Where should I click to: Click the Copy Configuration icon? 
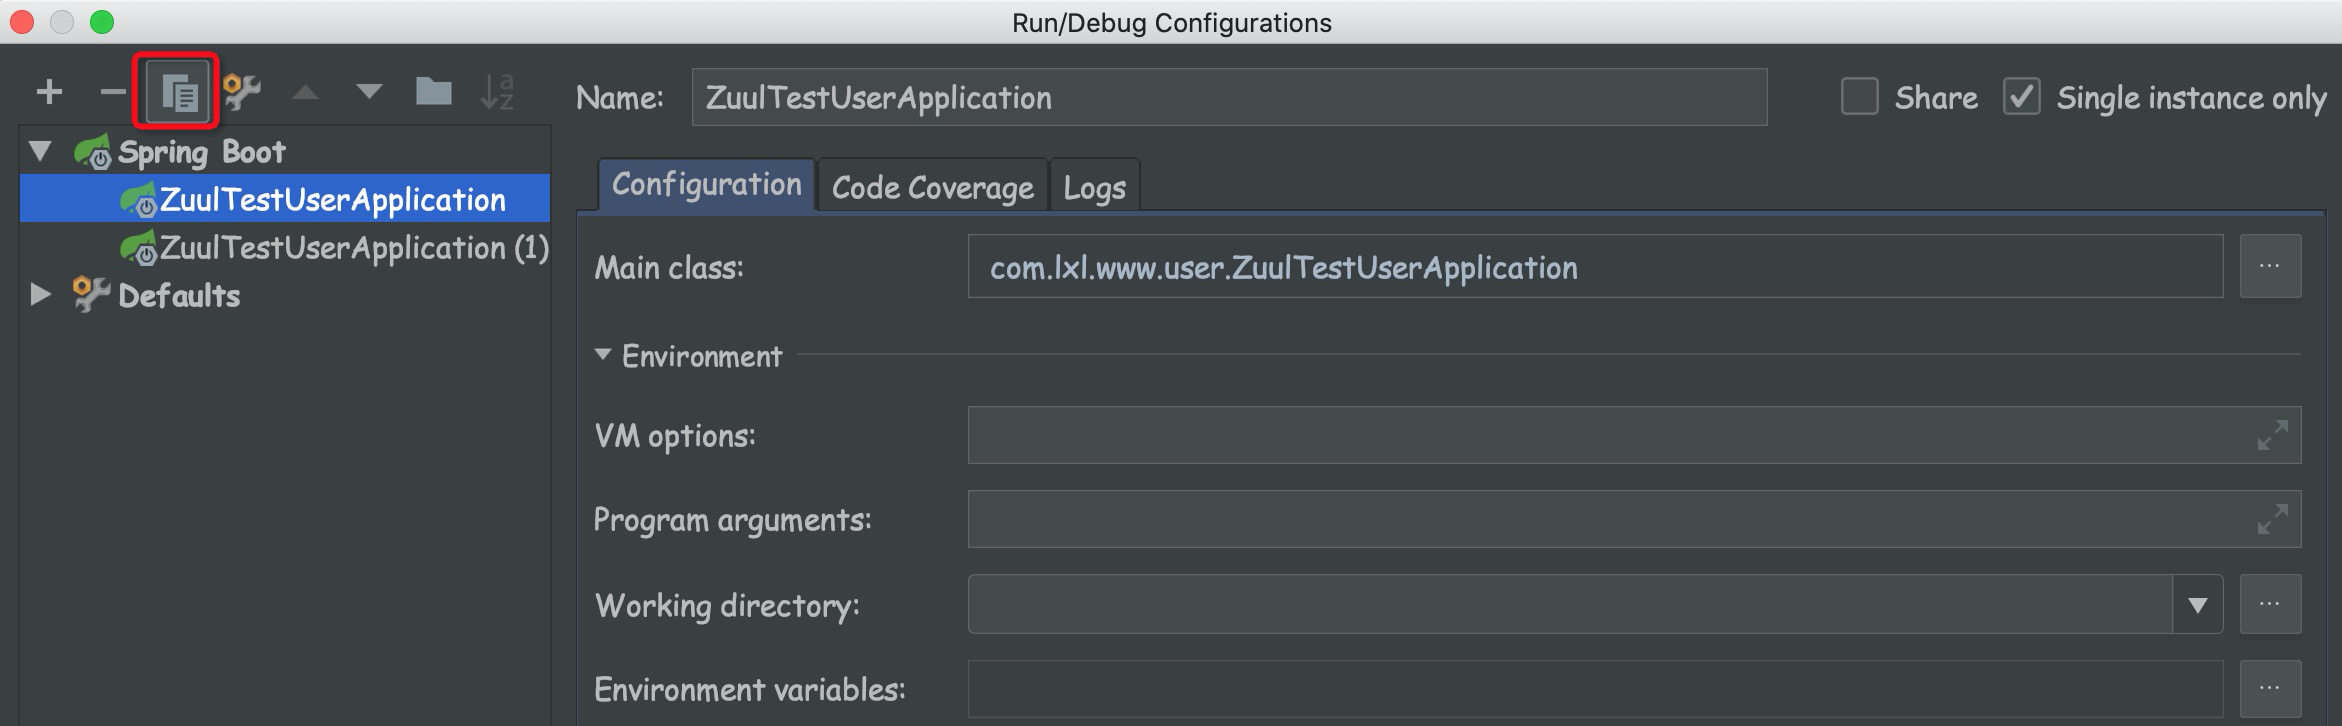click(x=178, y=93)
